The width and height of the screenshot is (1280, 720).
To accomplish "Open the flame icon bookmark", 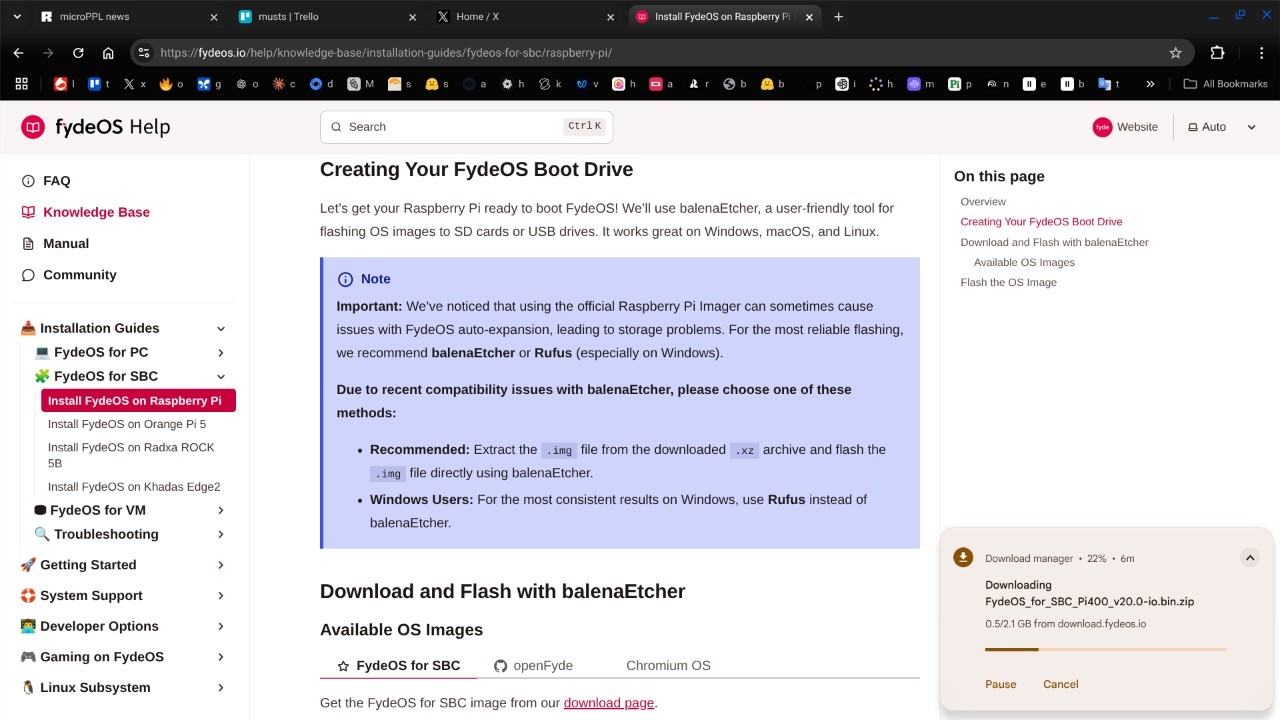I will (x=171, y=84).
